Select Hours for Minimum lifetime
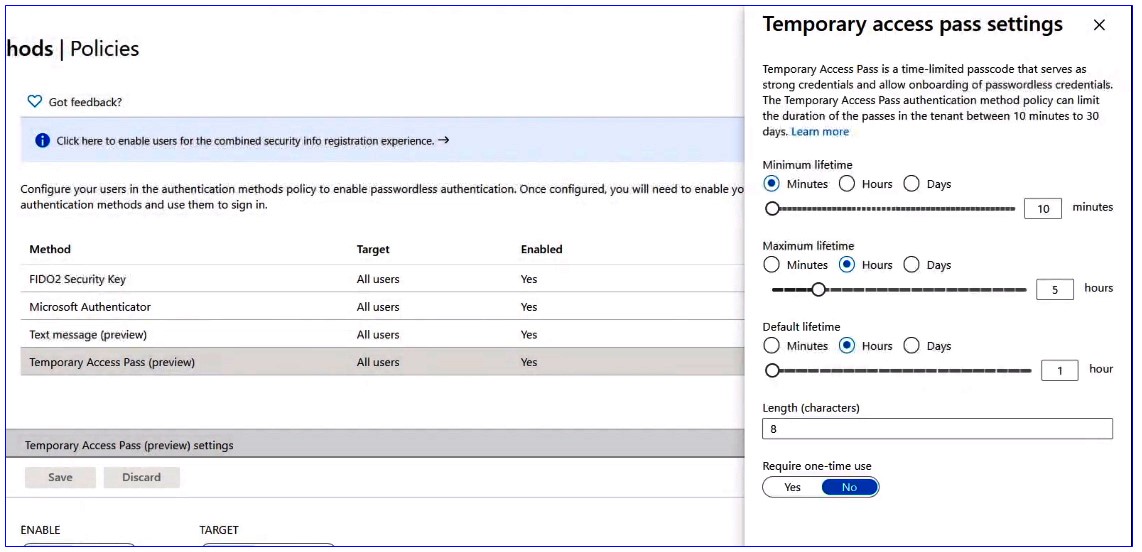1142x552 pixels. coord(846,184)
